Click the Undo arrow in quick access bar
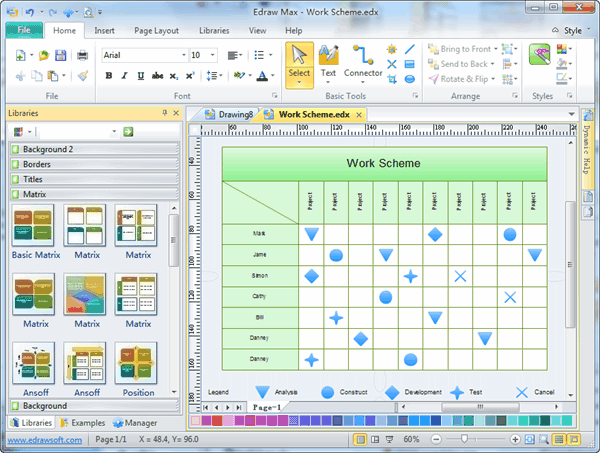The height and width of the screenshot is (453, 600). [30, 12]
